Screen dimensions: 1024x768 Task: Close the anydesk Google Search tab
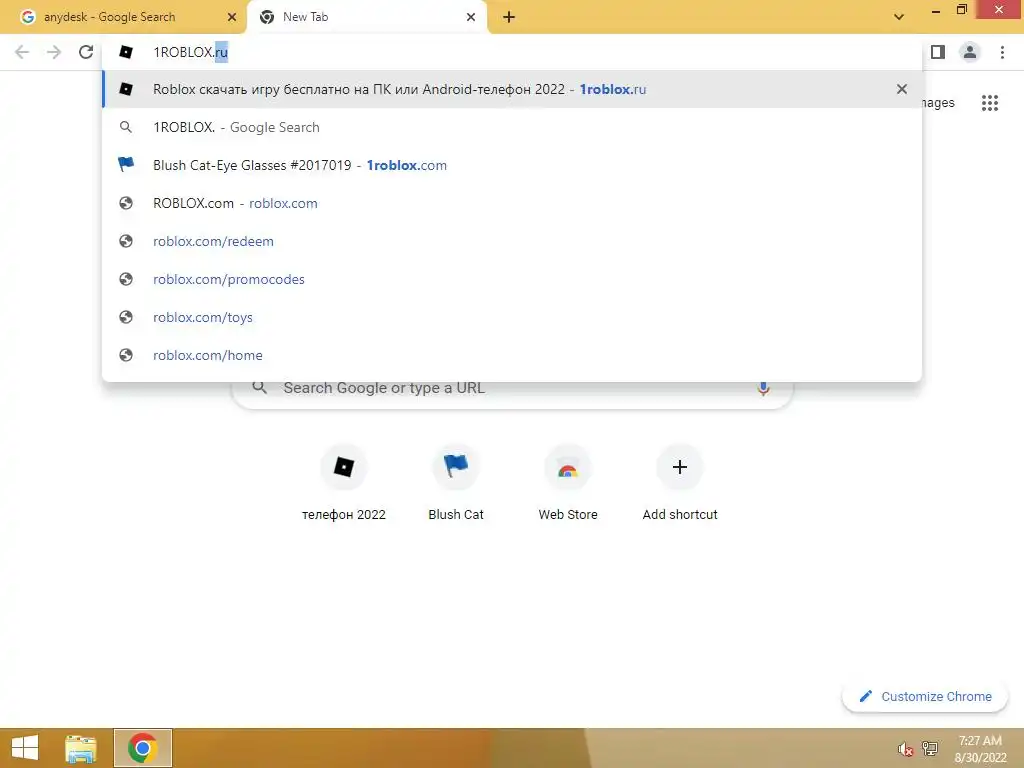point(232,17)
